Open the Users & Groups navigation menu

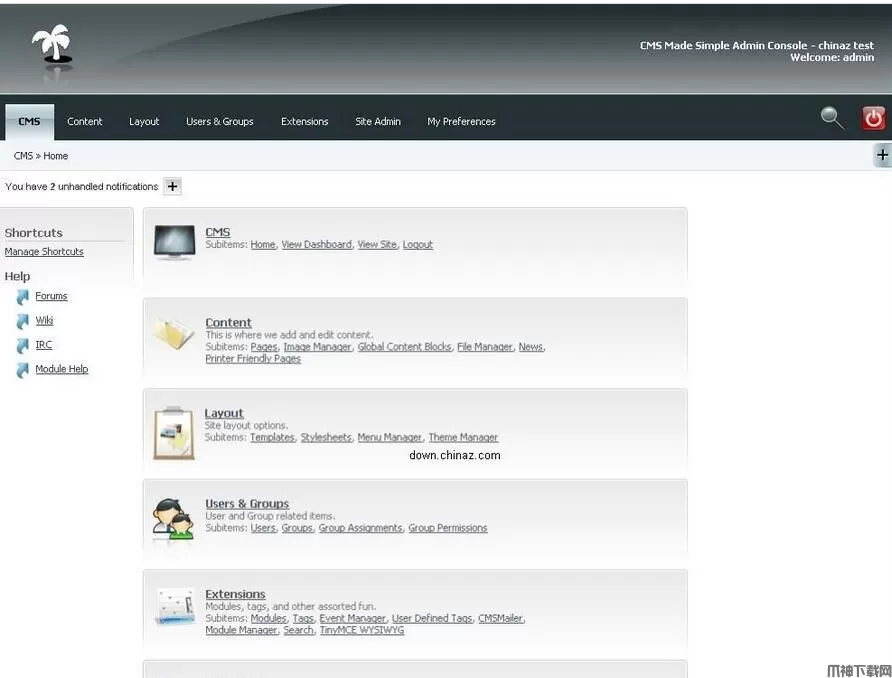[220, 122]
